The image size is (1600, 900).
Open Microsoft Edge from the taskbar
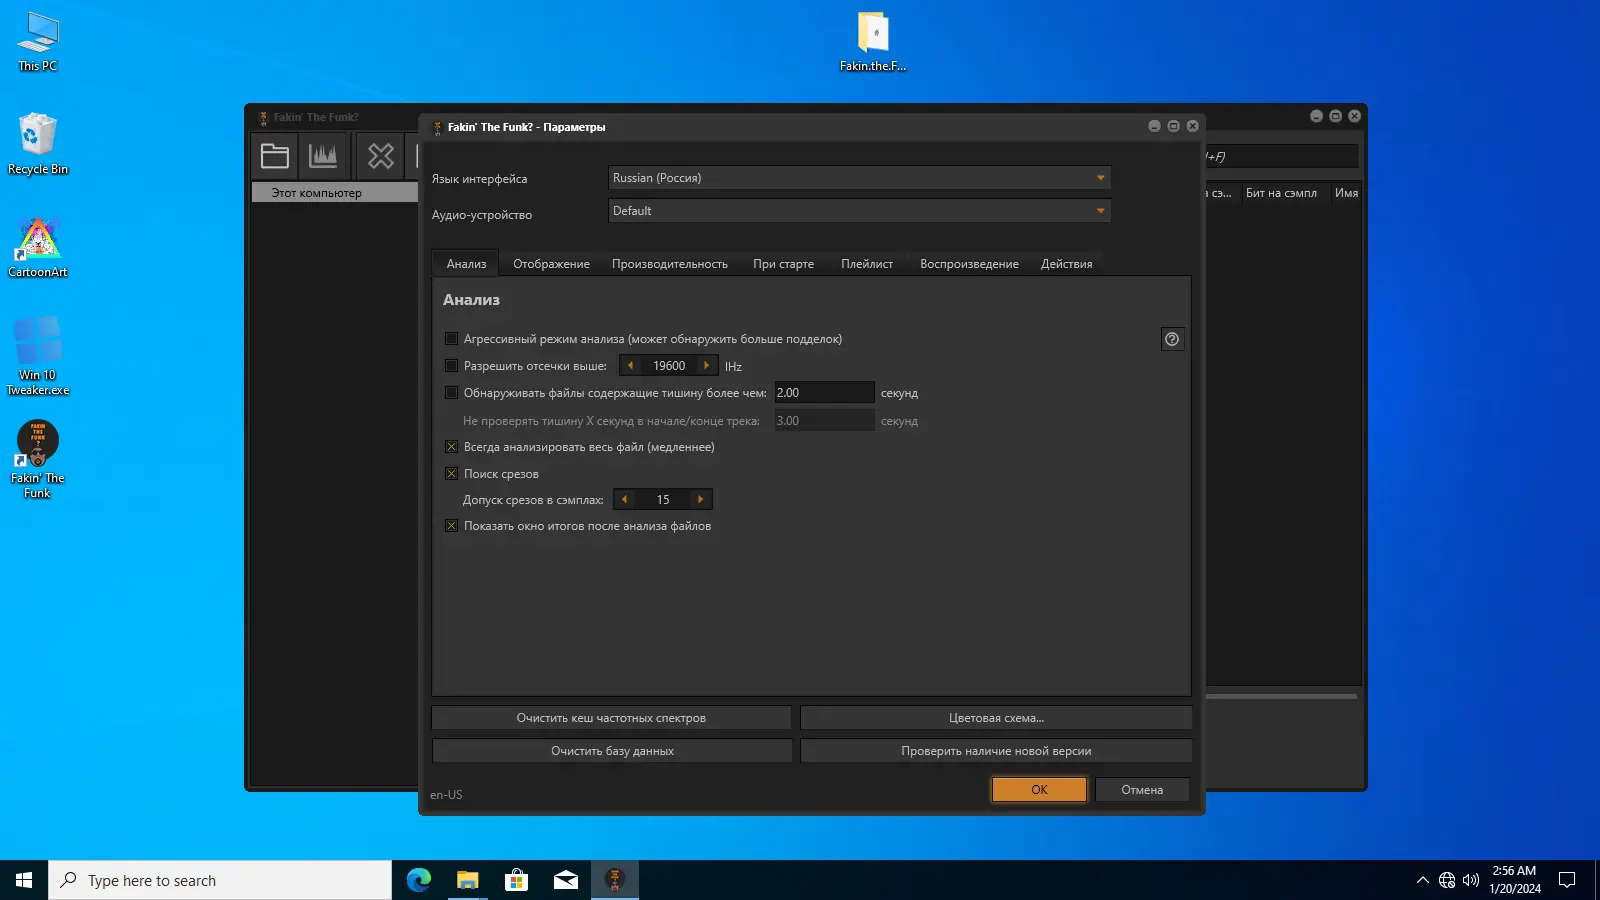(x=419, y=880)
